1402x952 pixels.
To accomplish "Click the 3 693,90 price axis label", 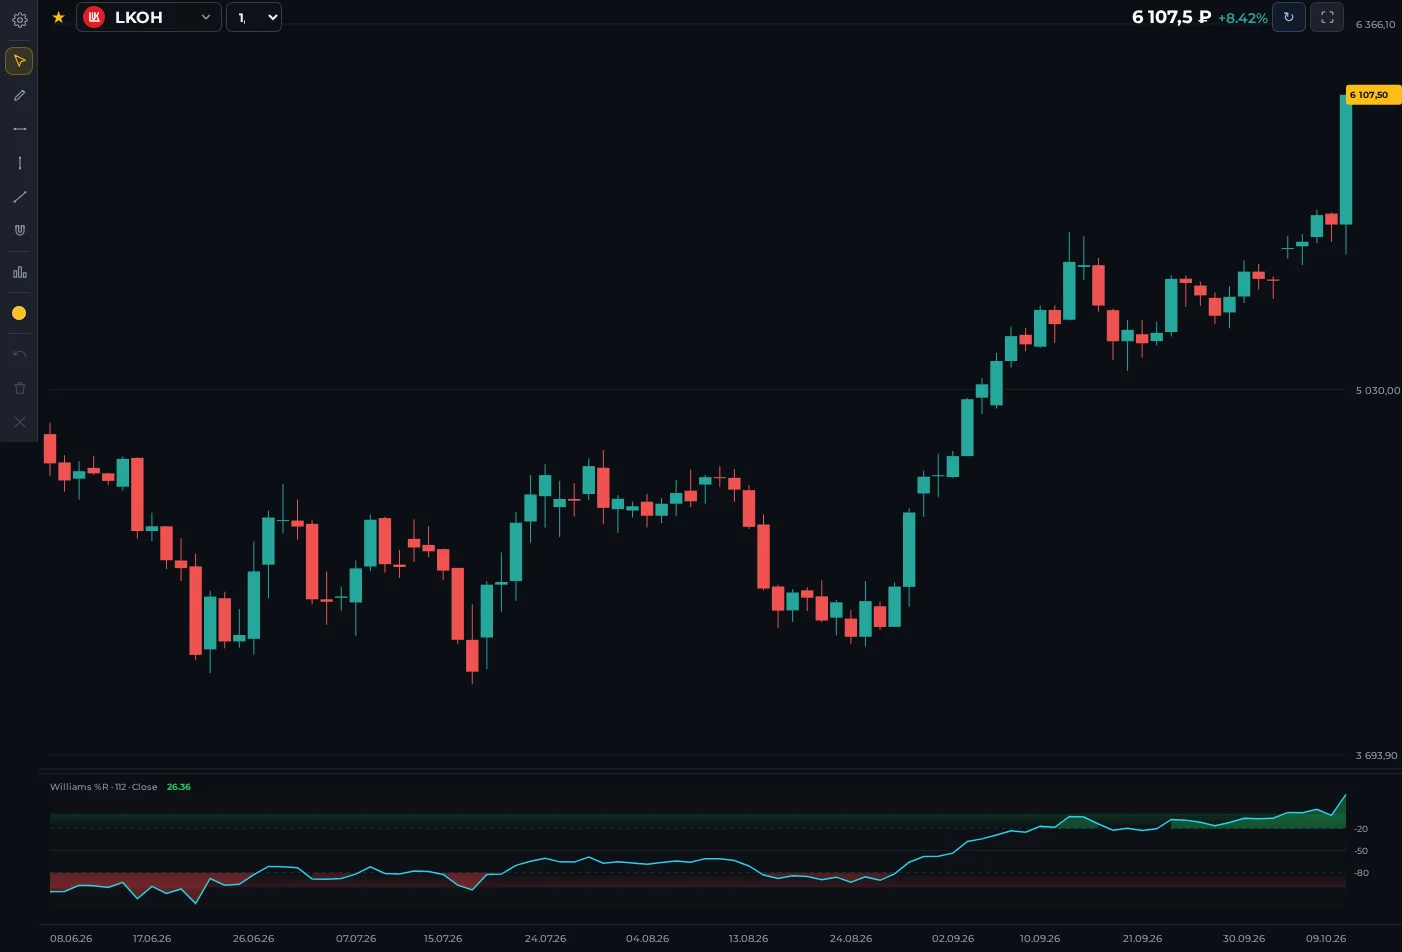I will (x=1377, y=755).
